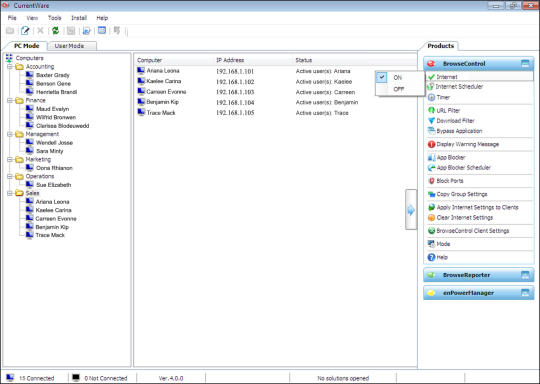This screenshot has width=540, height=384.
Task: Select the ON option in popup
Action: (399, 77)
